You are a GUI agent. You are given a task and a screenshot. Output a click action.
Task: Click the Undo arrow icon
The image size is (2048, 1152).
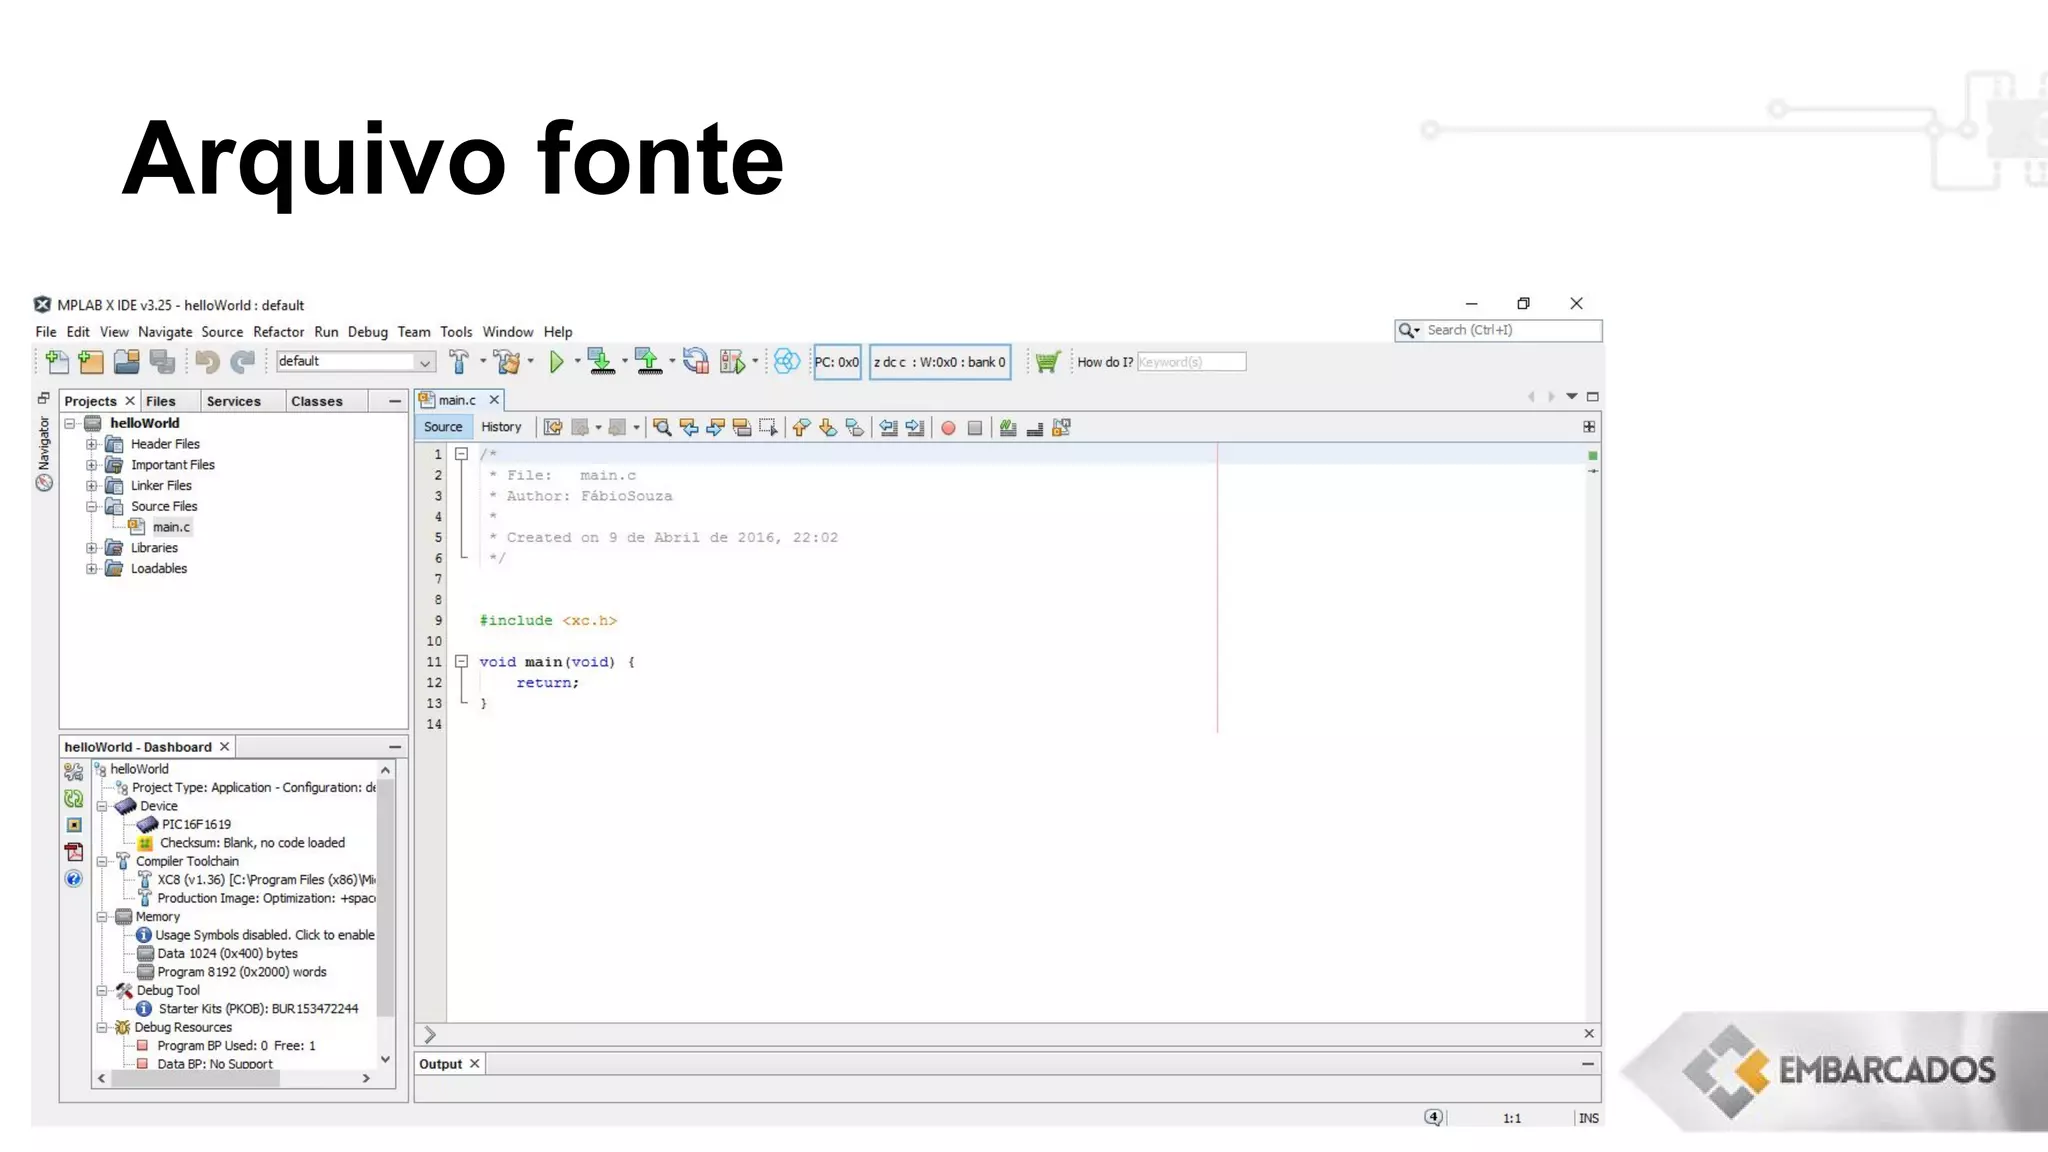tap(208, 362)
